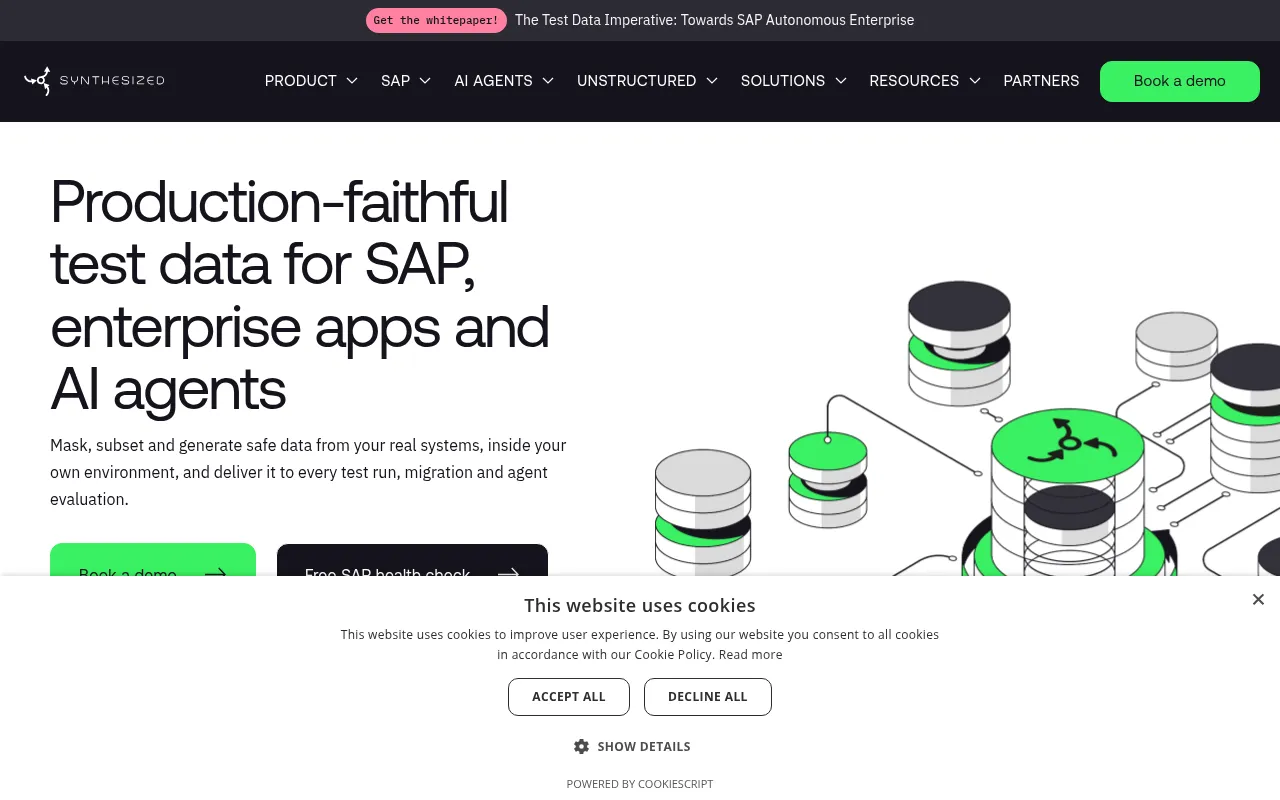Open the cookie policy Read more link
Screen dimensions: 1280x800
pos(750,655)
